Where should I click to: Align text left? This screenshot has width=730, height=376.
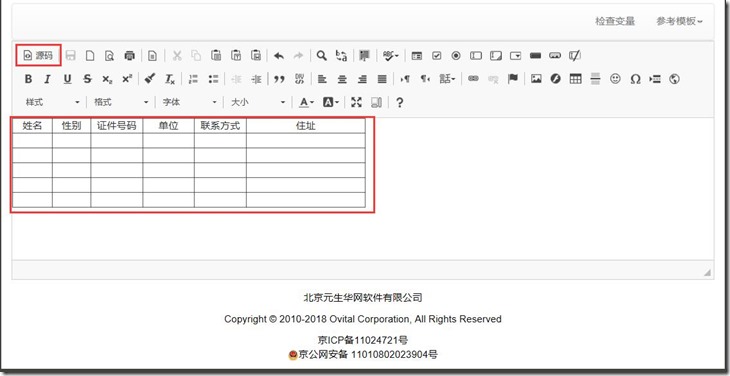point(322,79)
